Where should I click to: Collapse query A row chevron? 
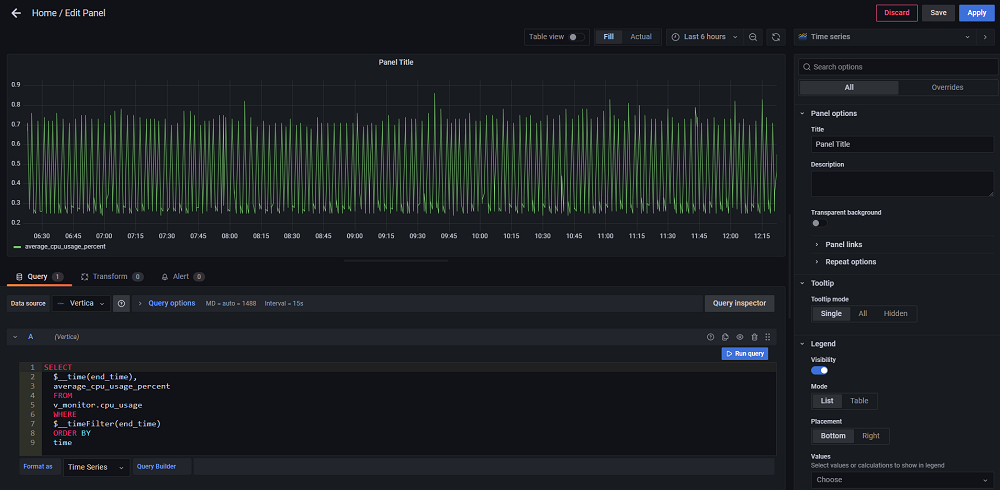[15, 337]
